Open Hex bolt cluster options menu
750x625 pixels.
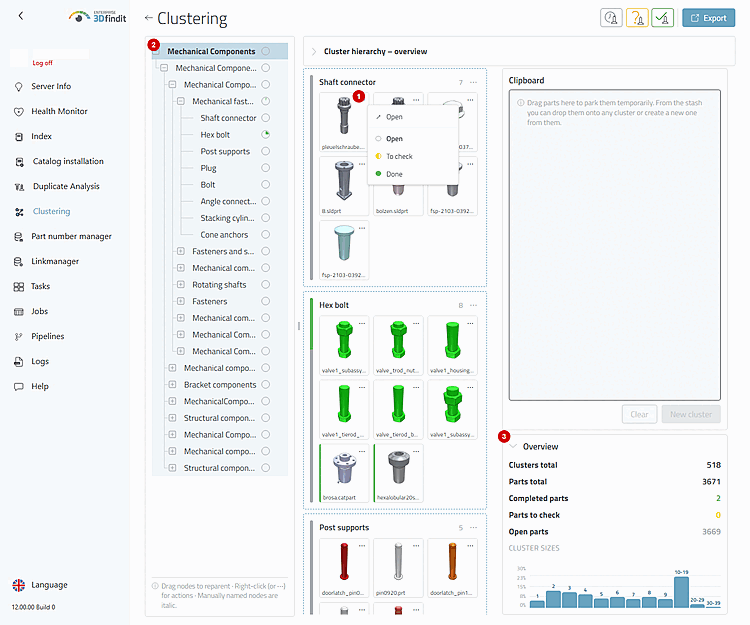point(474,305)
